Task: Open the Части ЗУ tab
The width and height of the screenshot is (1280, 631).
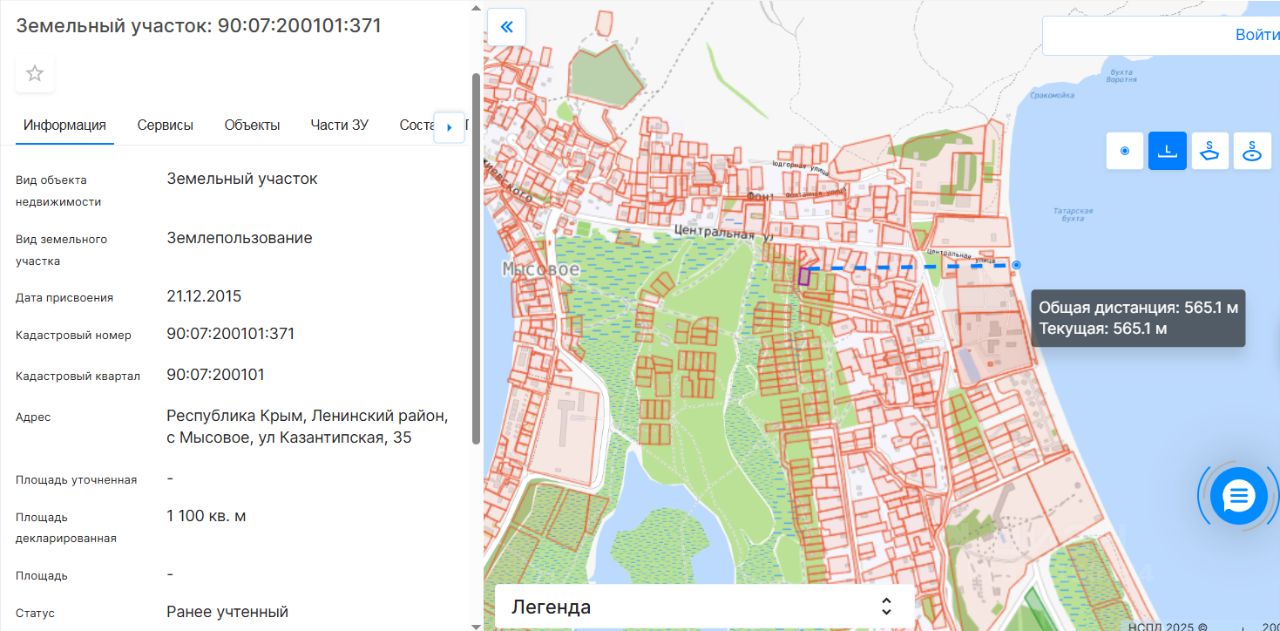Action: click(339, 125)
